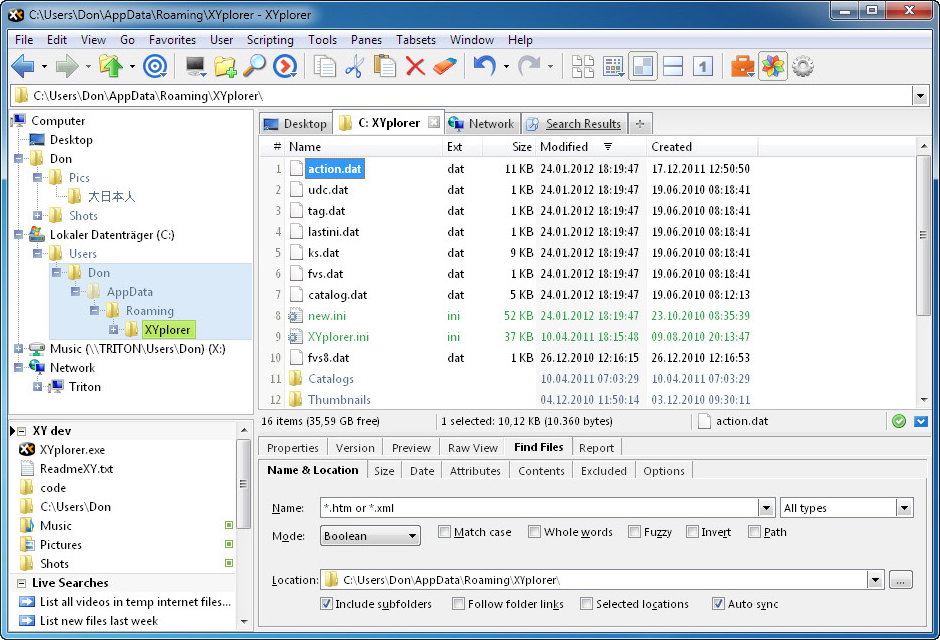This screenshot has width=940, height=640.
Task: Select the XYplorer.ini file row
Action: point(339,337)
